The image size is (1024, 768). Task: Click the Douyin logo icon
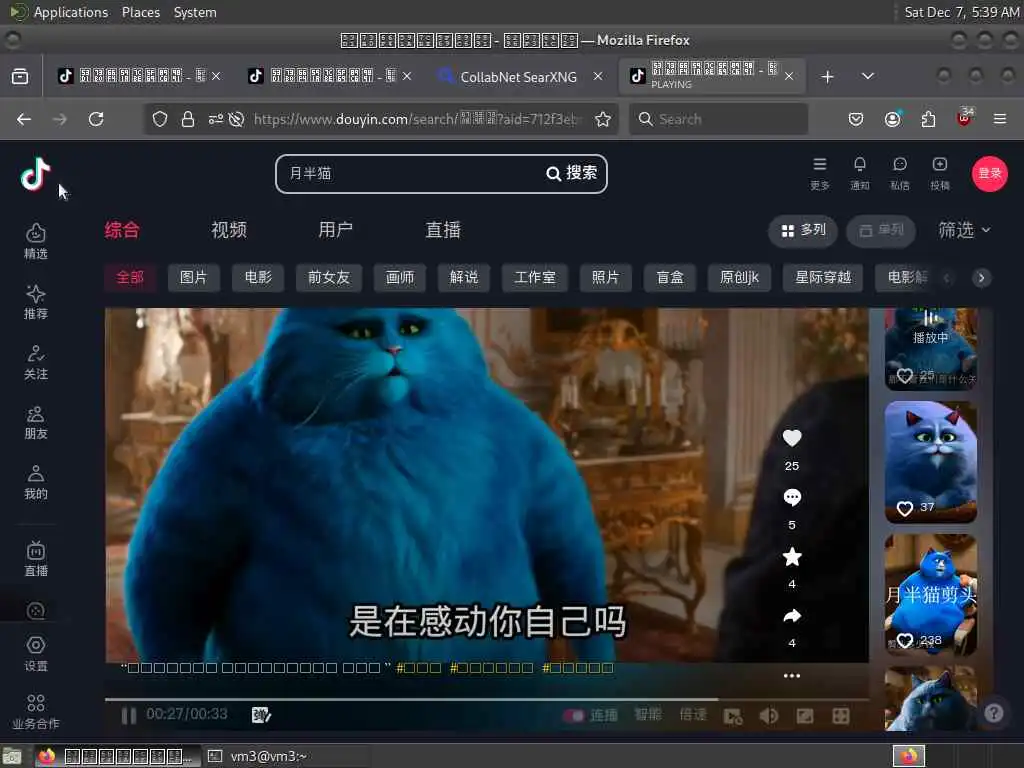point(35,174)
